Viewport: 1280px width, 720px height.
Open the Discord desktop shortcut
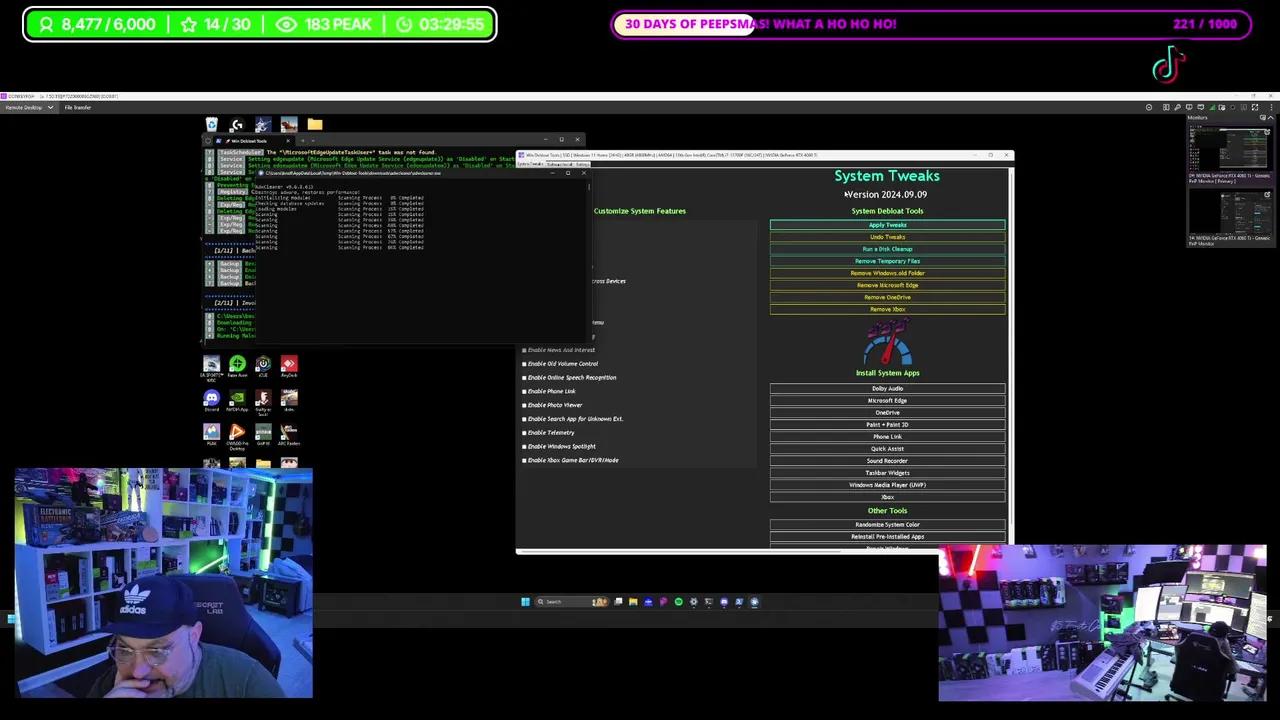211,399
